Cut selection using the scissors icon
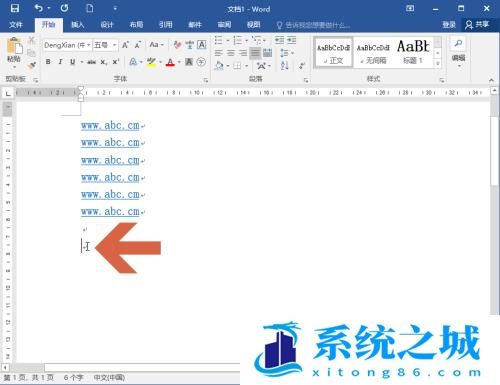The image size is (500, 385). tap(31, 40)
